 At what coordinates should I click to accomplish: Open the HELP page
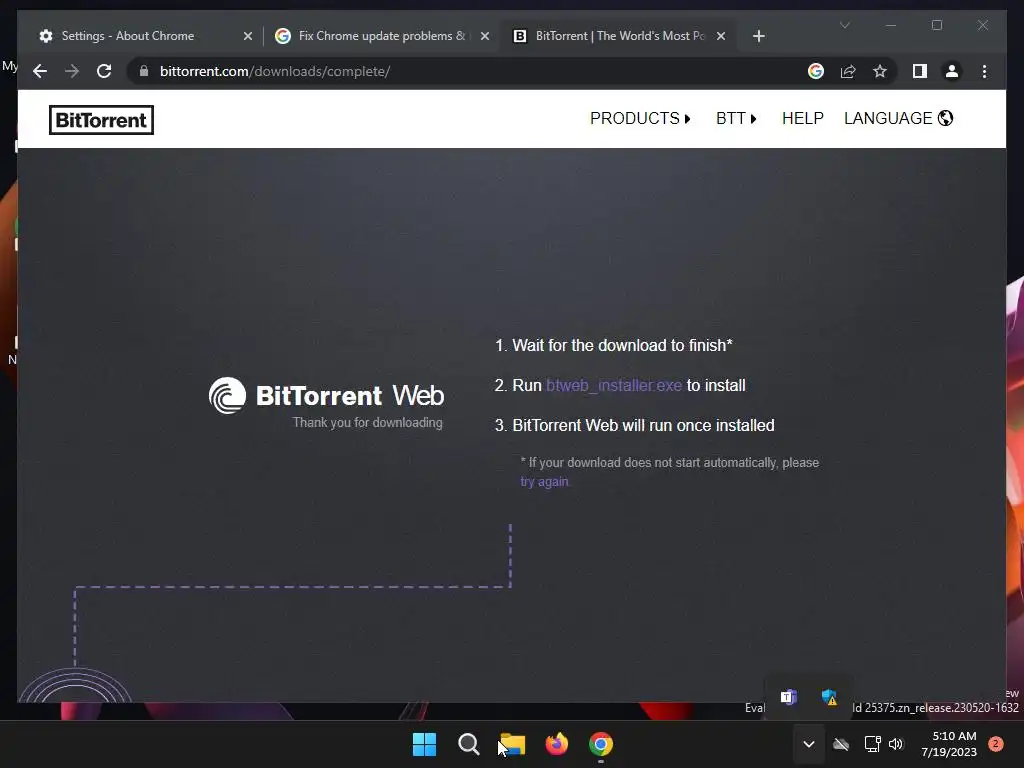(x=803, y=118)
